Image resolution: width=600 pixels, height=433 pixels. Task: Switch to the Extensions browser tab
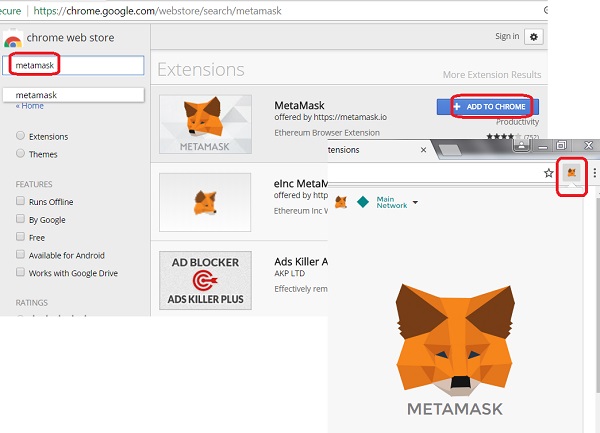(x=378, y=150)
